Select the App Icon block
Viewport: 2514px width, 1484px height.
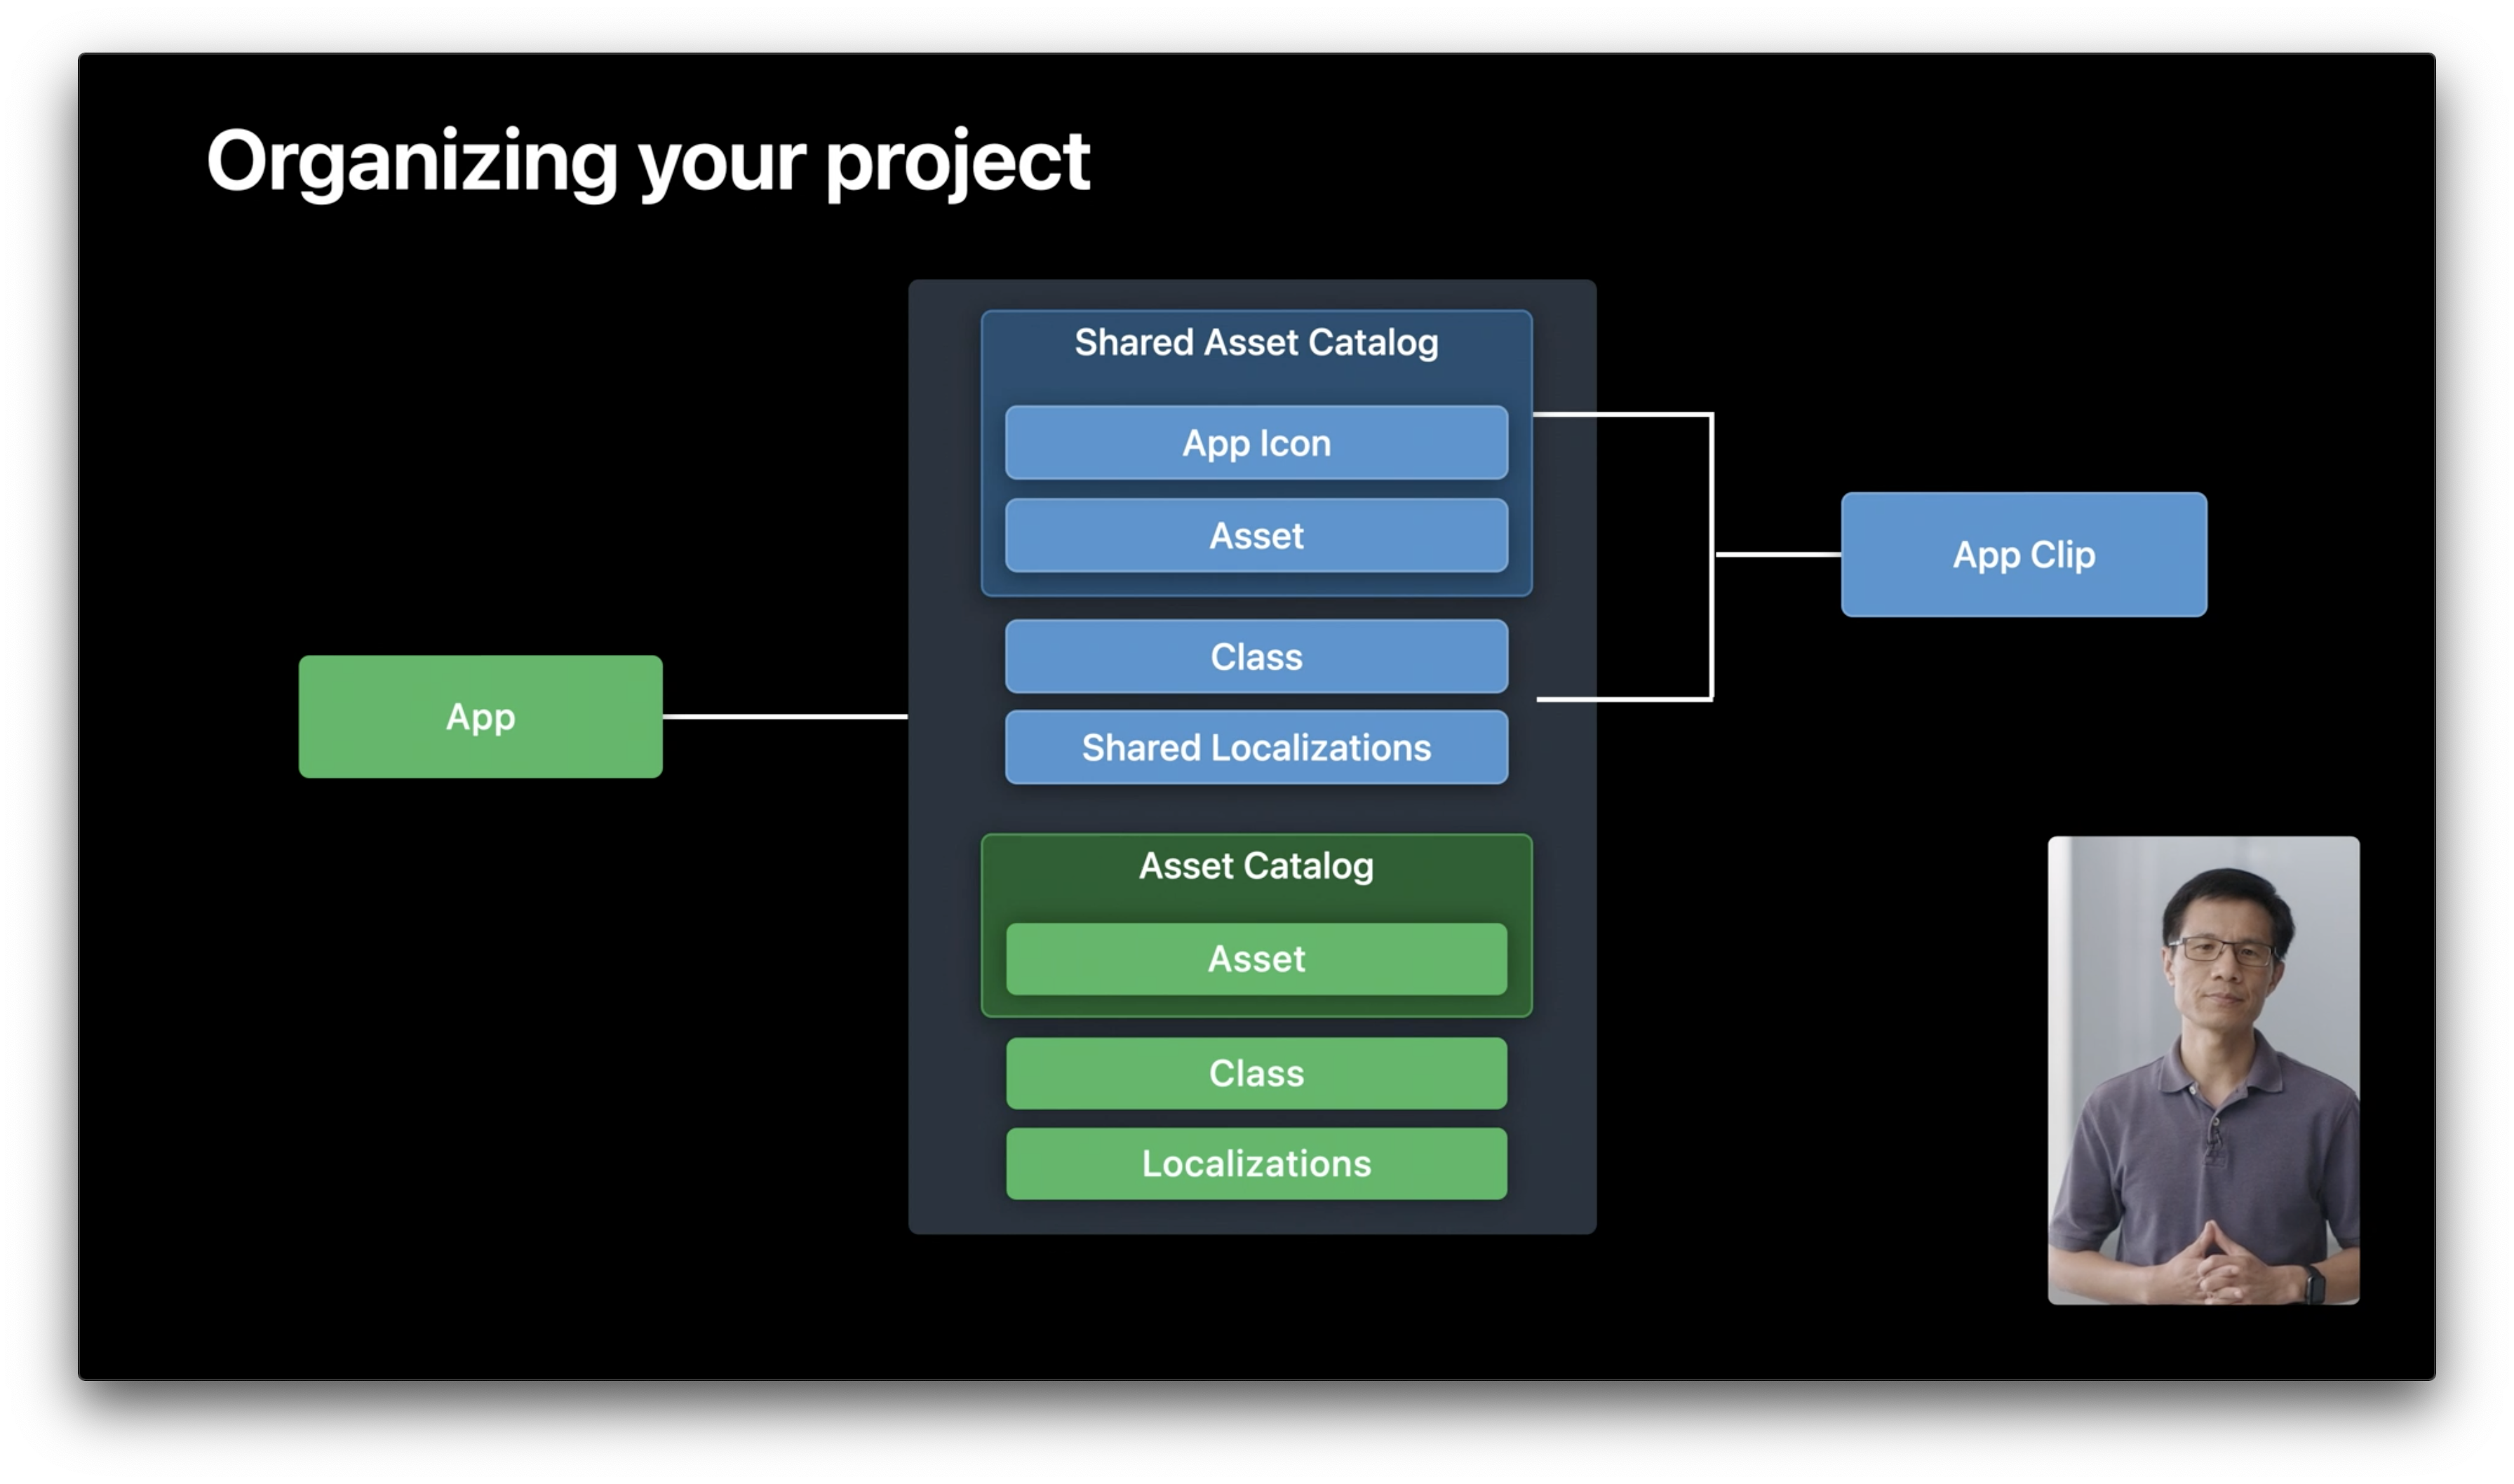(x=1256, y=442)
